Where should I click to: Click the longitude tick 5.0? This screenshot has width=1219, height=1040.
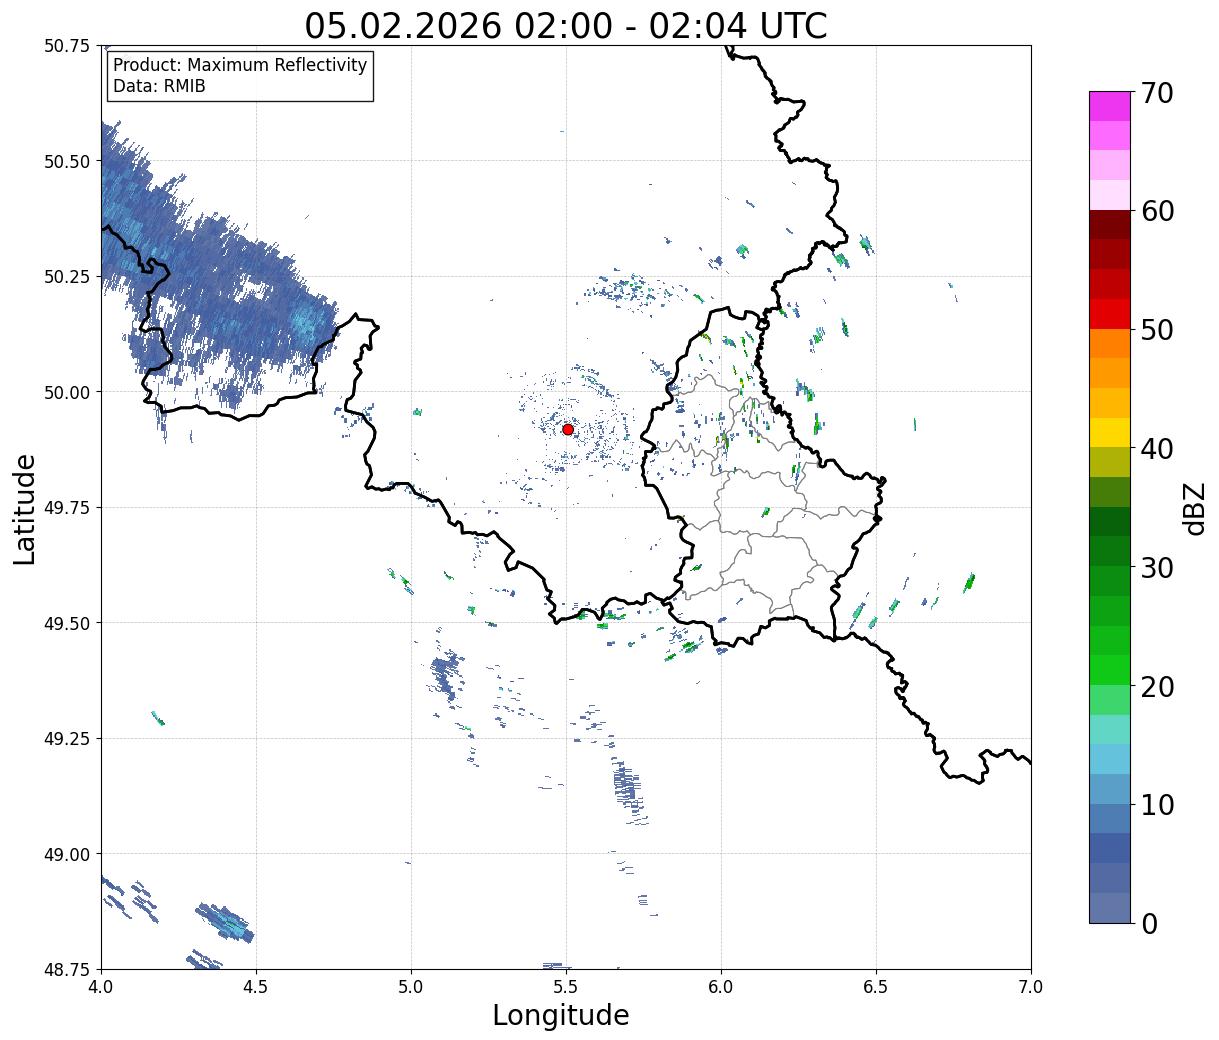411,986
